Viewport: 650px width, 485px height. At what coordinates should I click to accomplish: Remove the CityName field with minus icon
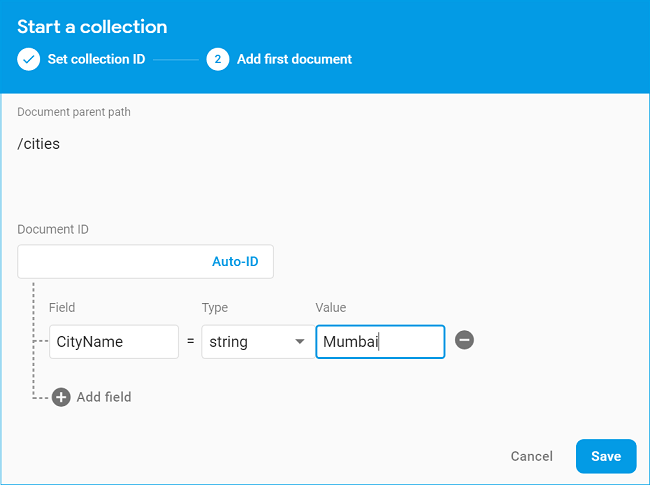464,340
